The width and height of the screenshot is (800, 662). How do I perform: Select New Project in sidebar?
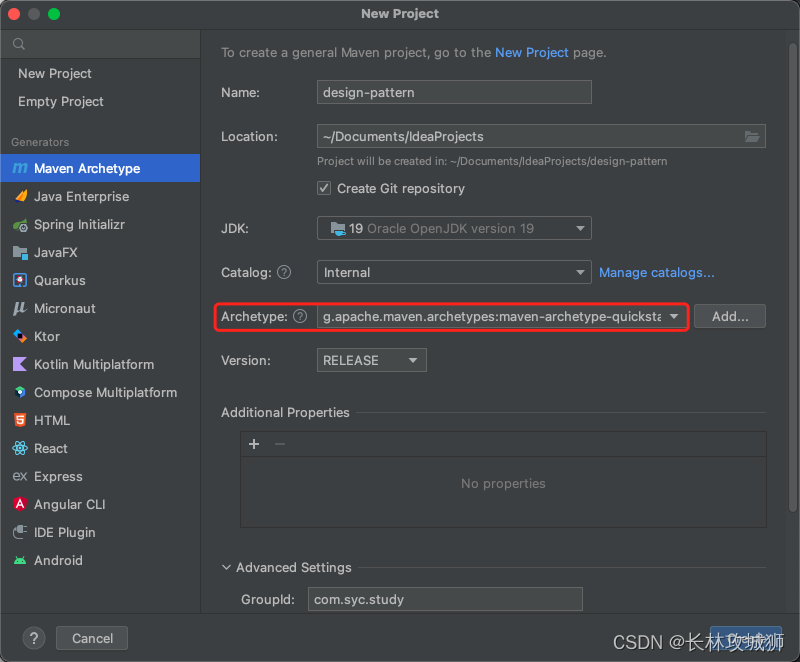coord(55,73)
